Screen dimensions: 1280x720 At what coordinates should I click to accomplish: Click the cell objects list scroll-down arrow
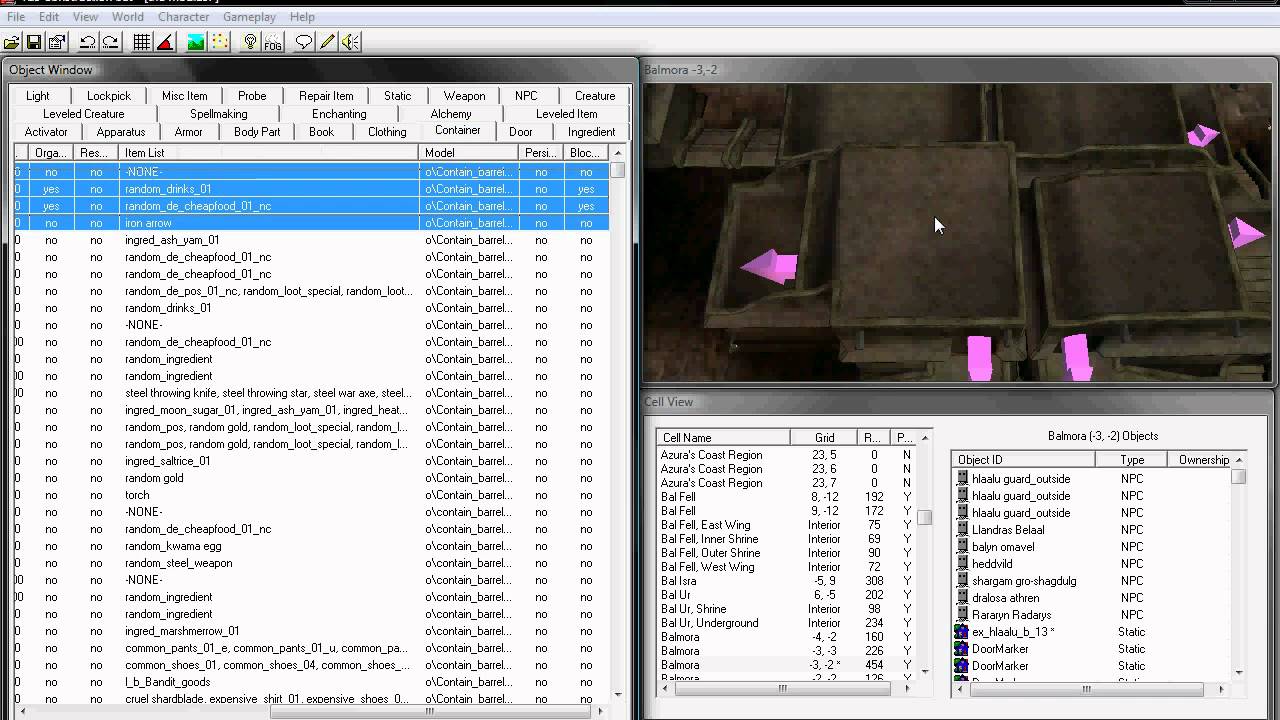(1239, 672)
